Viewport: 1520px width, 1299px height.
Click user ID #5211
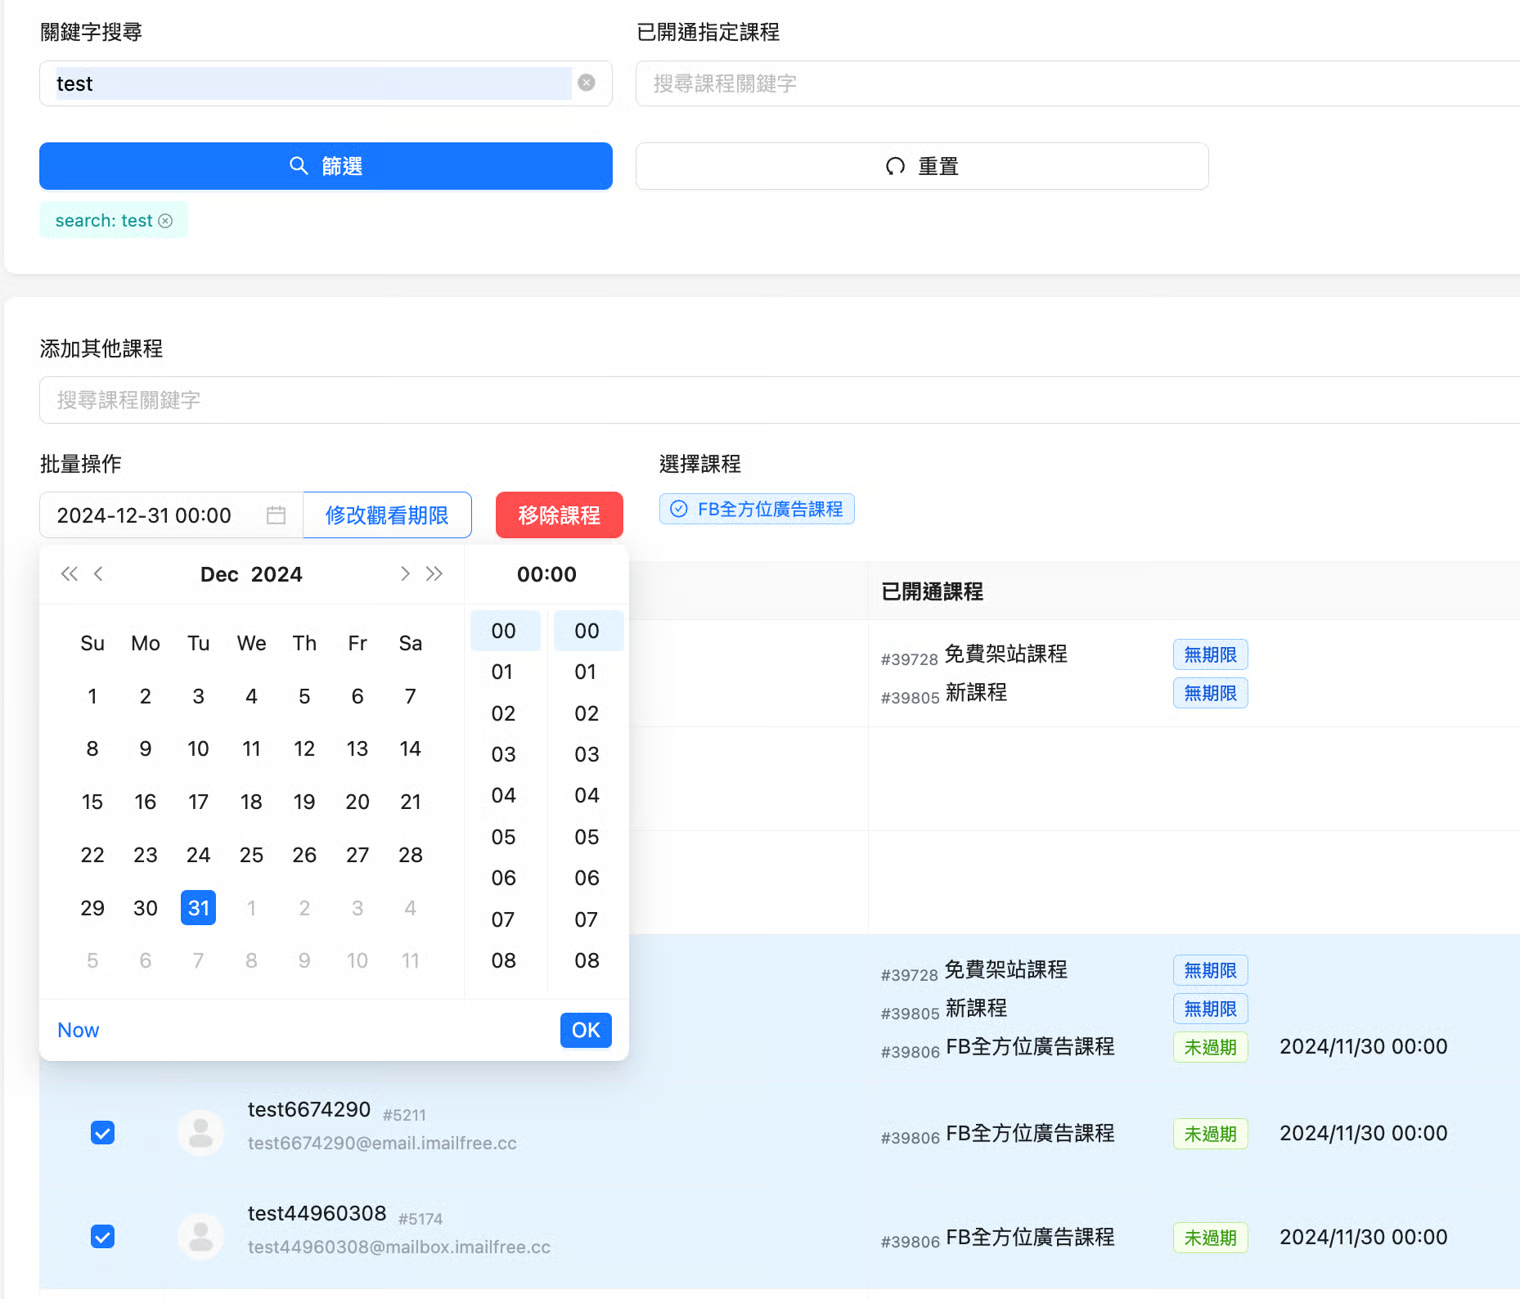coord(404,1115)
